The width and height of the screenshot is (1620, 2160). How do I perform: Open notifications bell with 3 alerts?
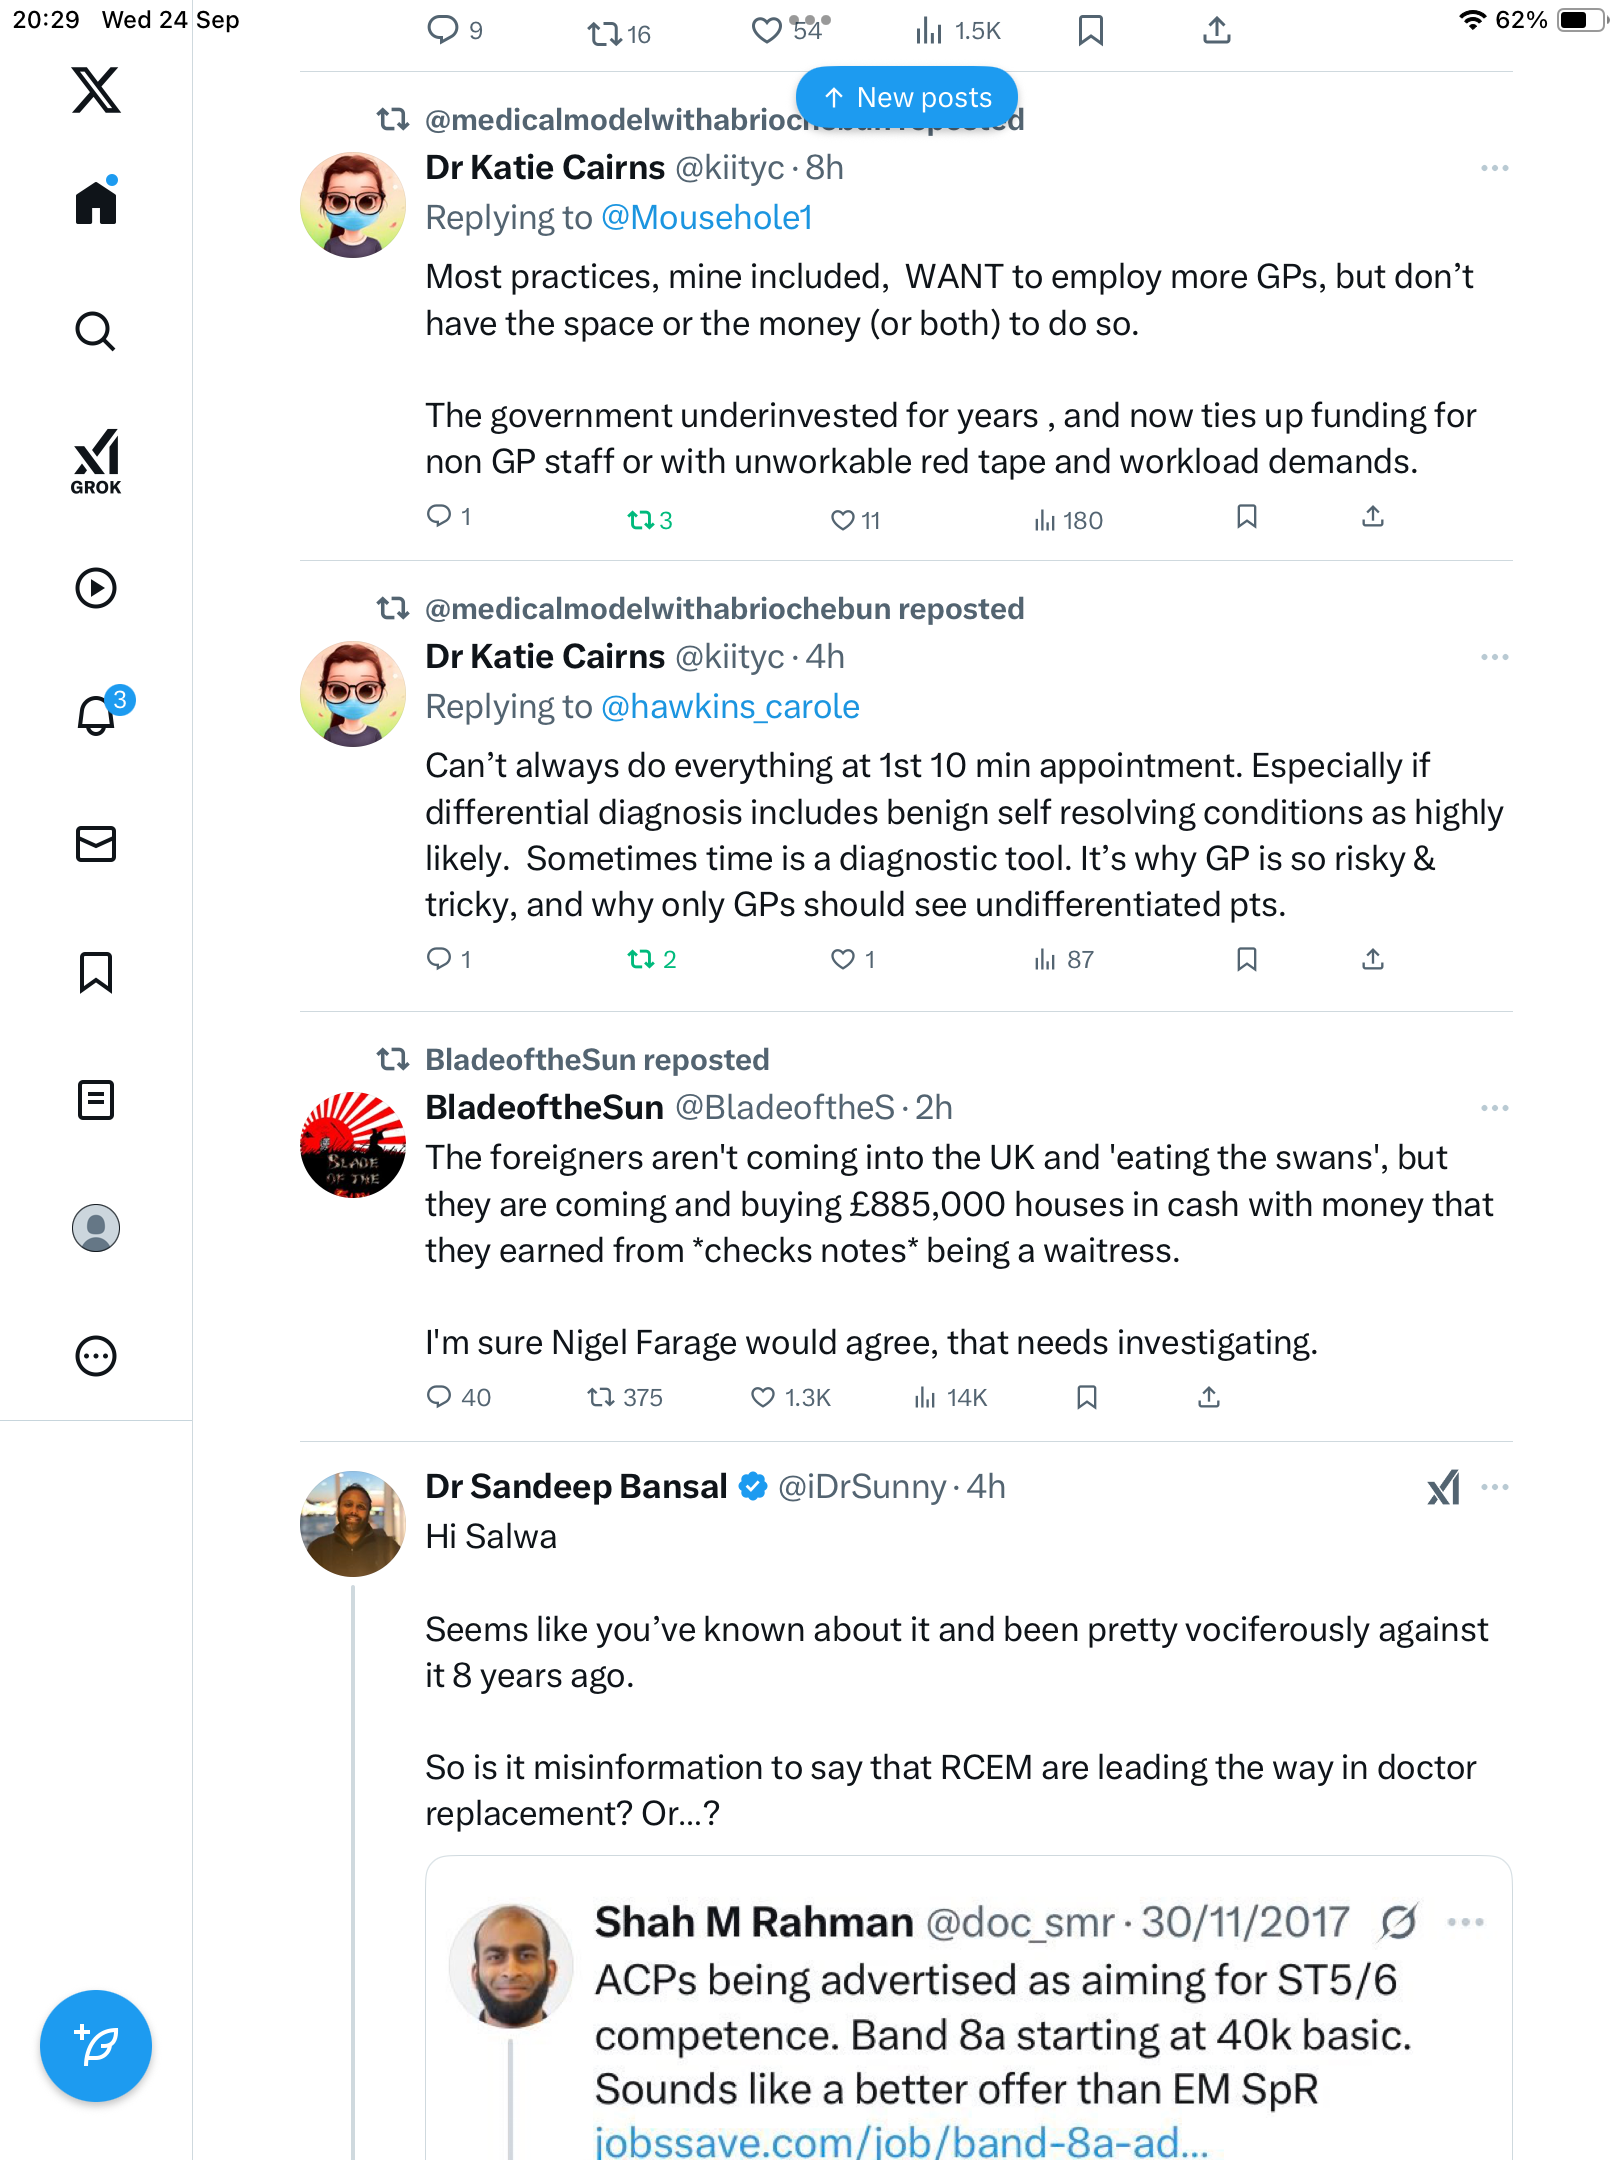98,714
